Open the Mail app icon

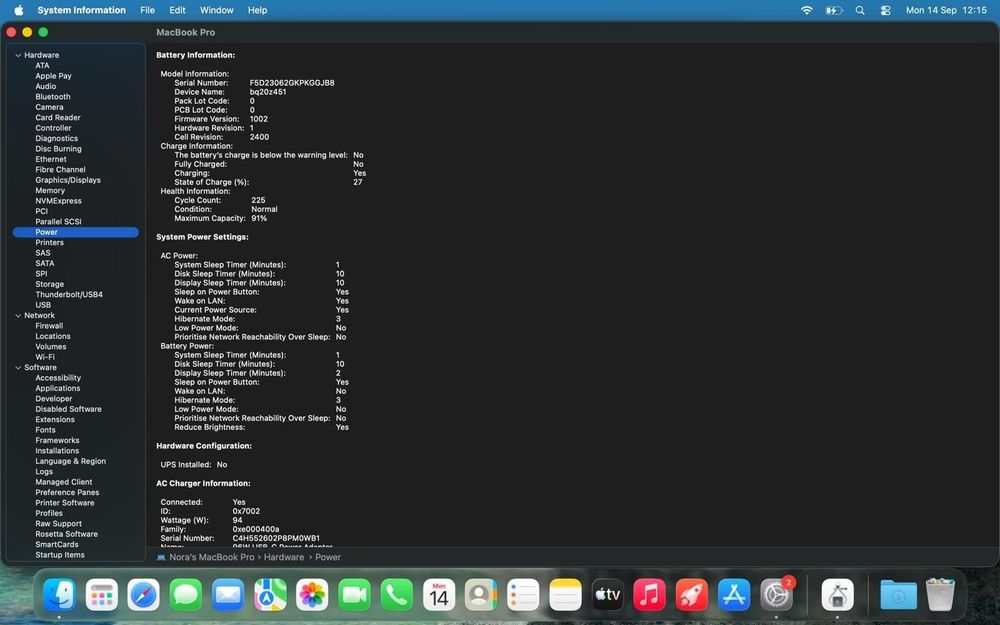point(228,594)
